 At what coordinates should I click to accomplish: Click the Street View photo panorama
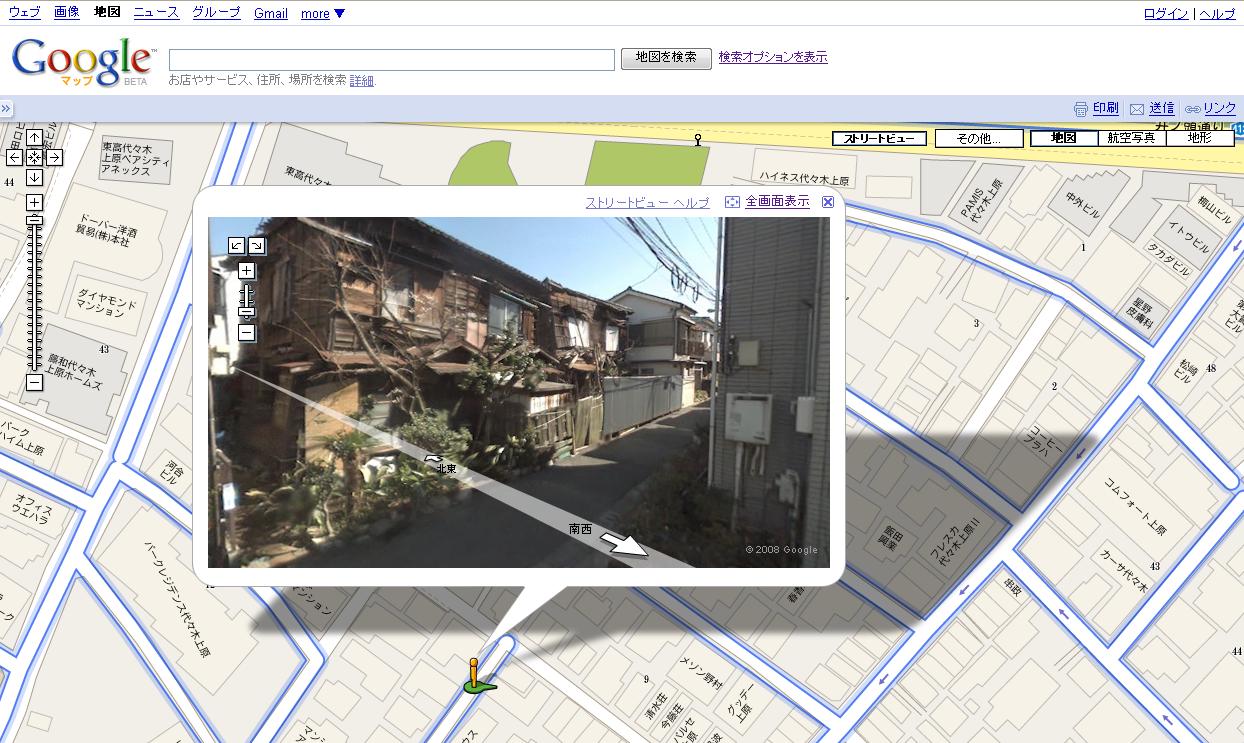519,392
